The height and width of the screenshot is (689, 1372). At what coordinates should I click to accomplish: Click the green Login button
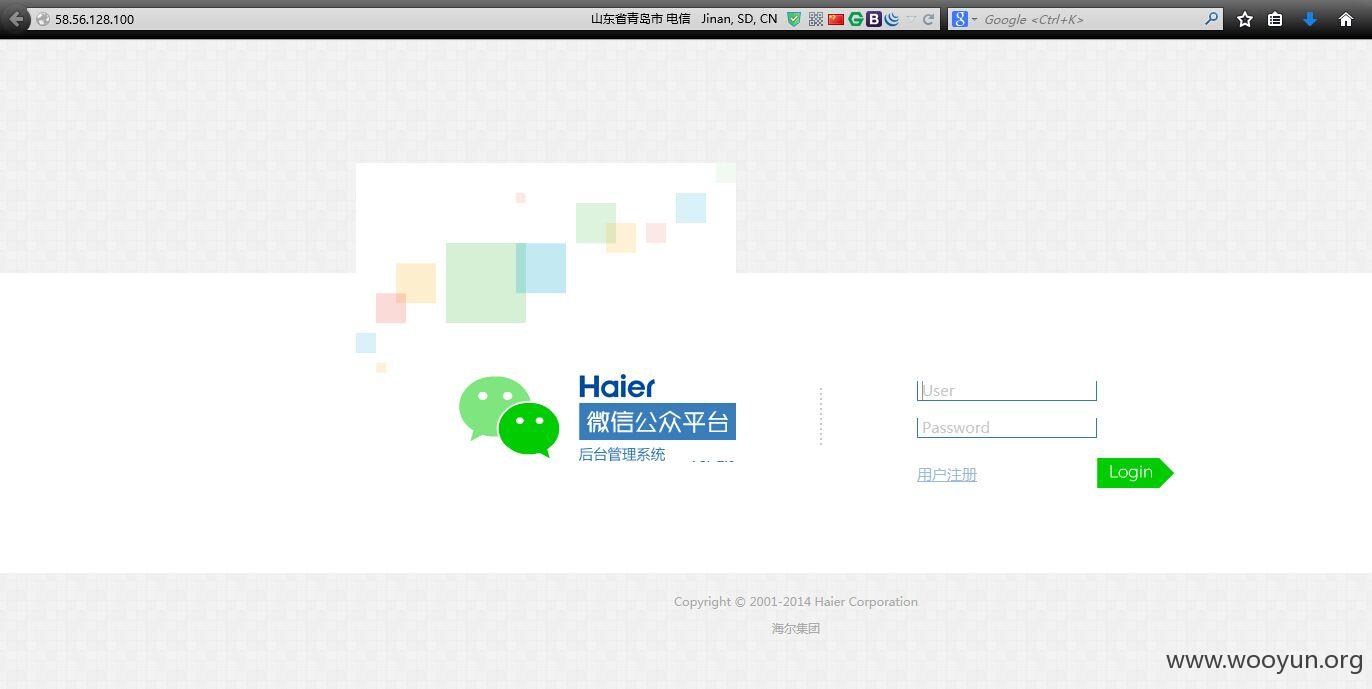click(x=1135, y=473)
